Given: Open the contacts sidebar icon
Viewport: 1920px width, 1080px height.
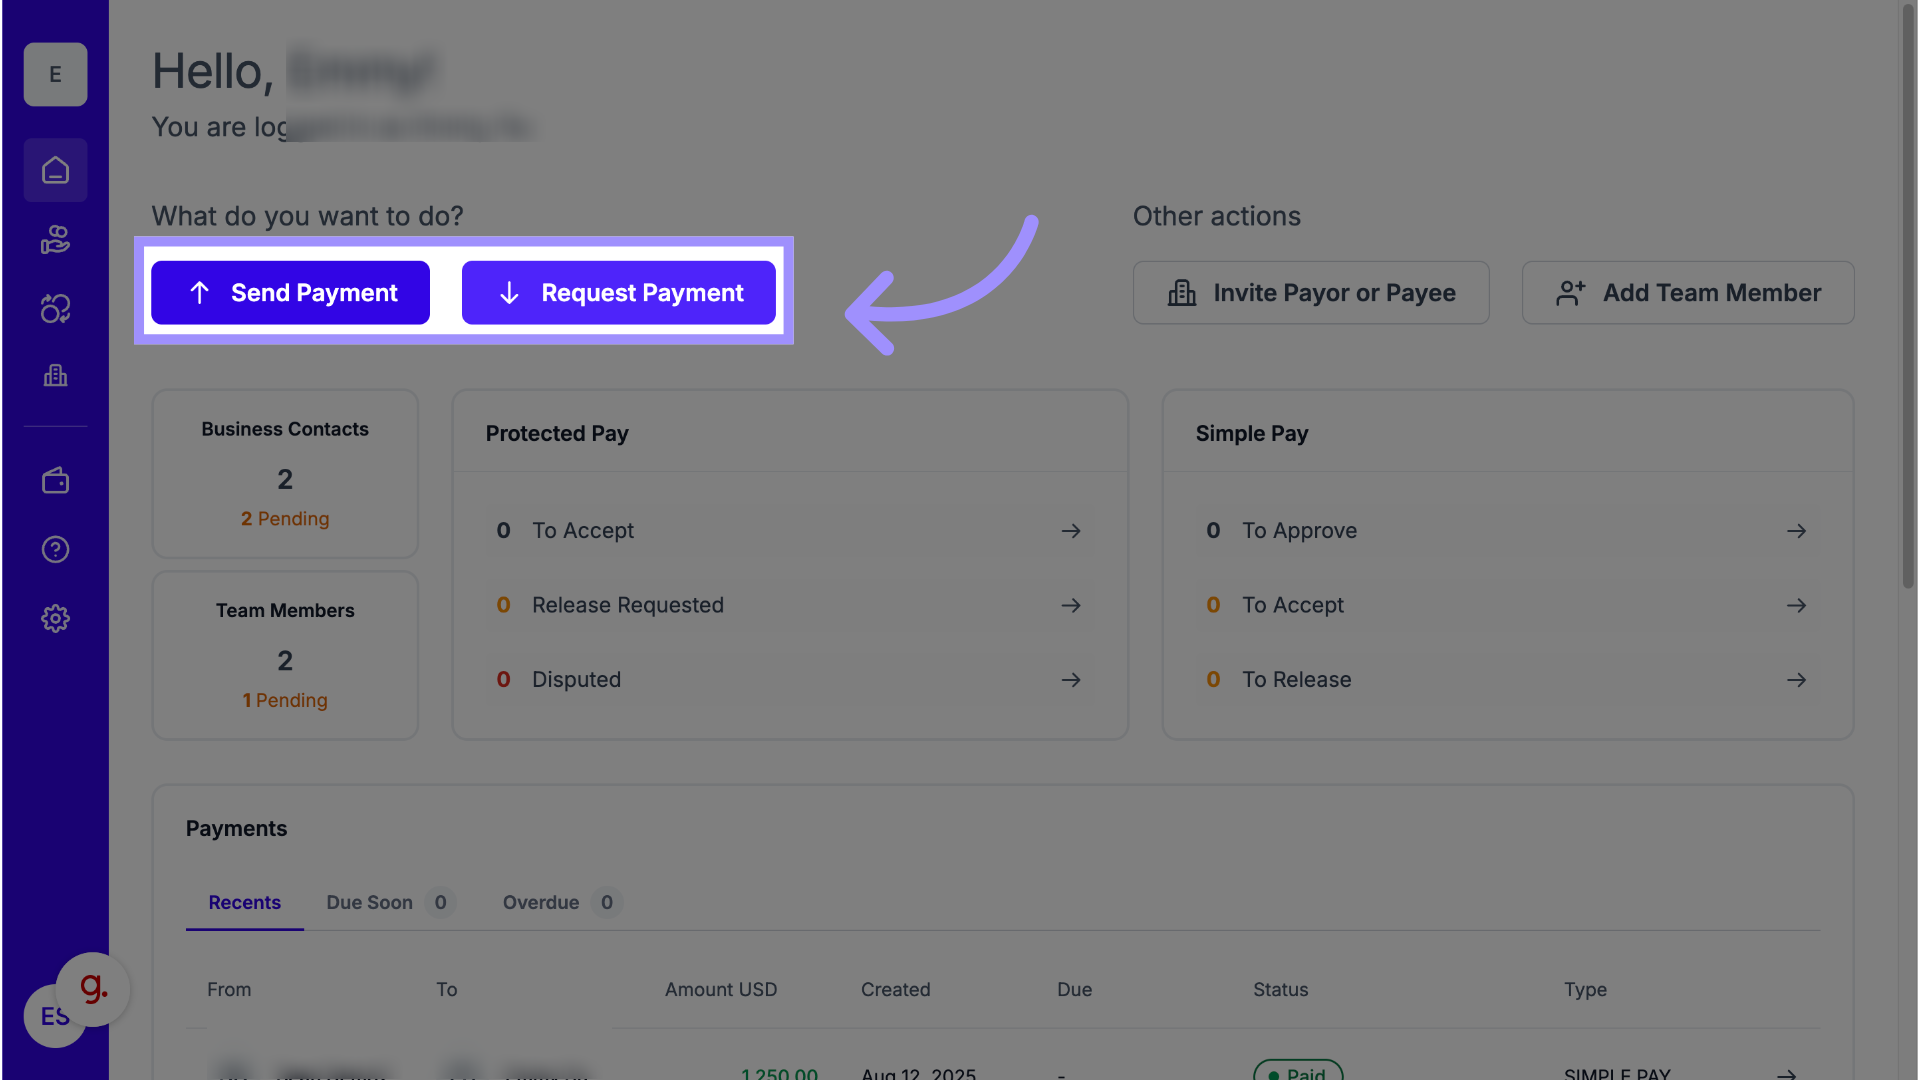Looking at the screenshot, I should (55, 240).
